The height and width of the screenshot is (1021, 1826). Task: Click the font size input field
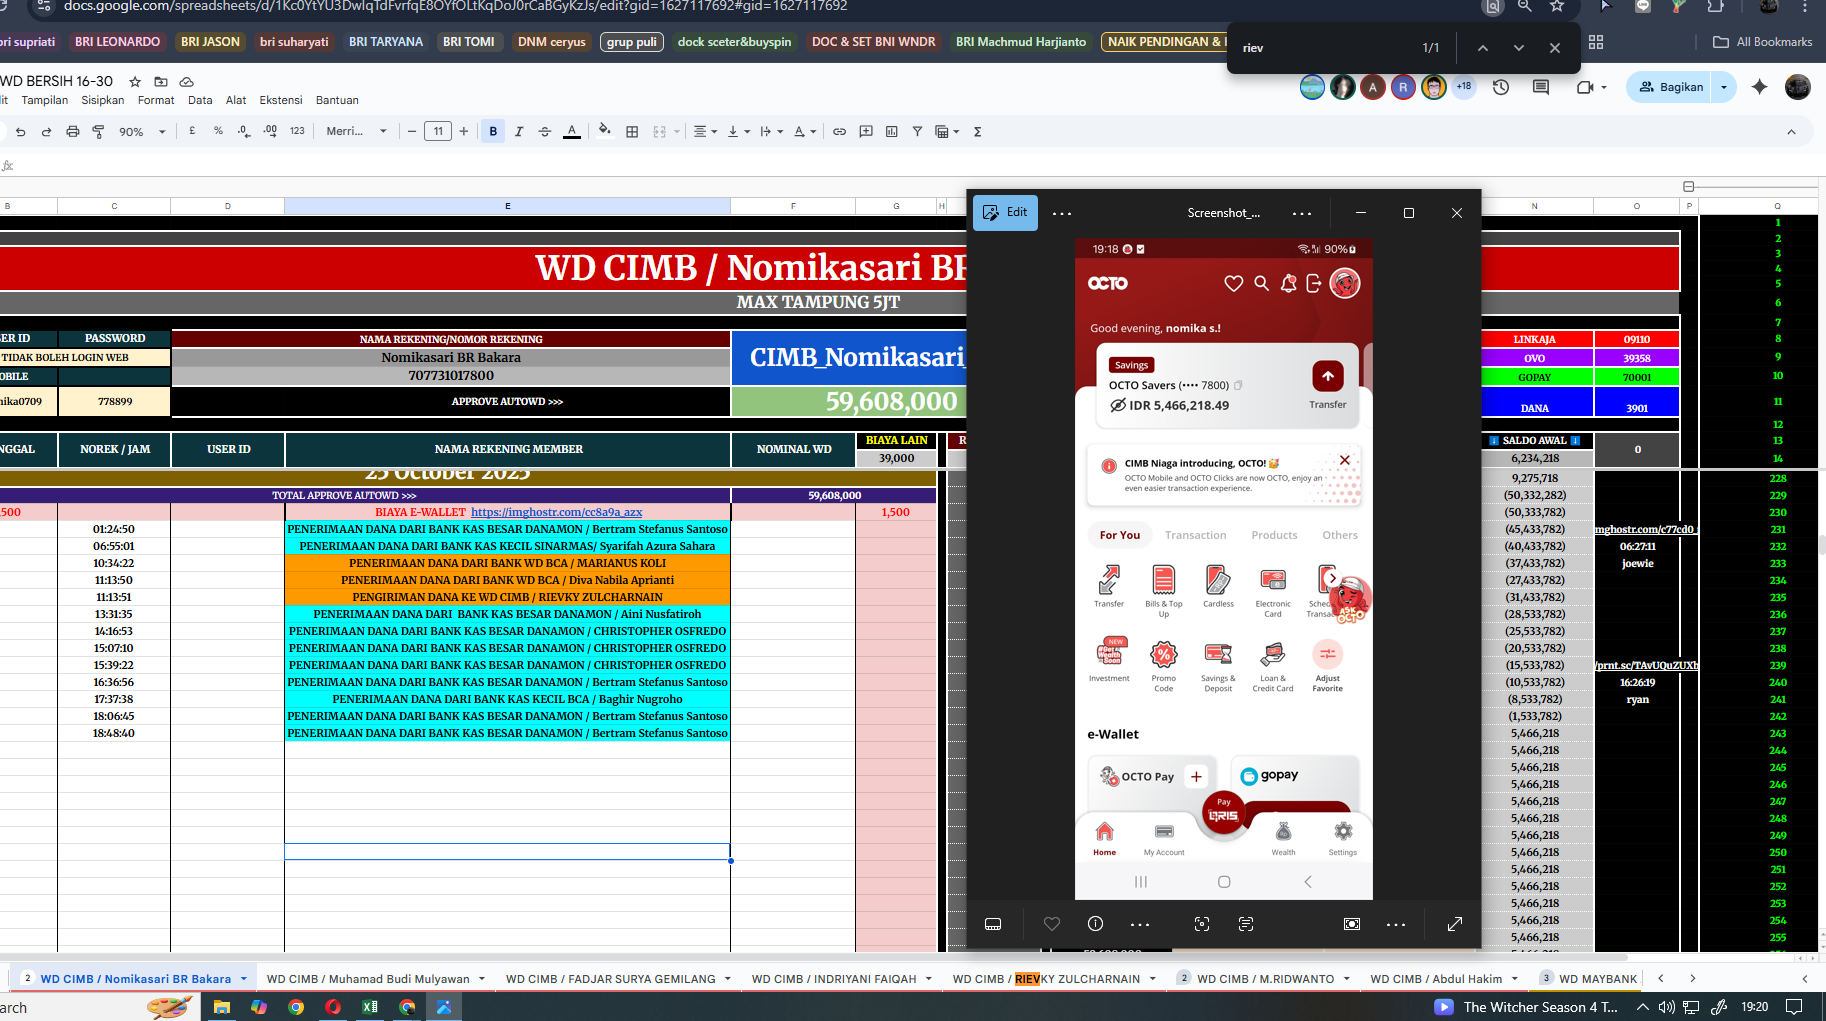[x=438, y=131]
